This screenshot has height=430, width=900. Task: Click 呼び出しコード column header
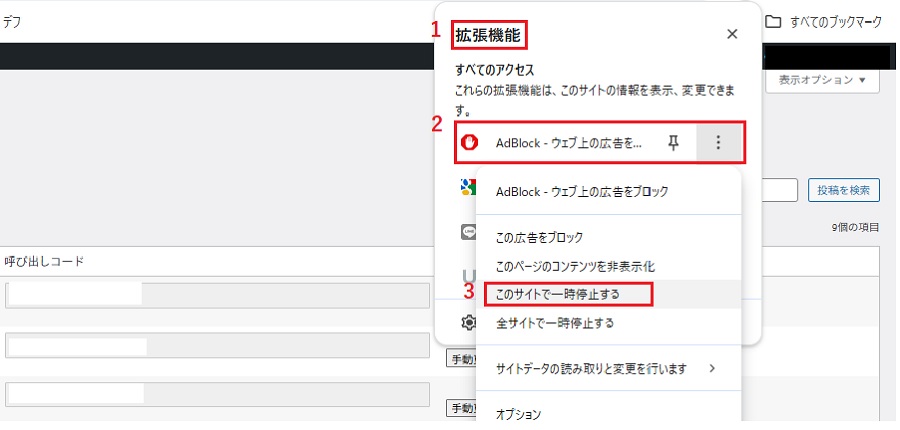(44, 262)
